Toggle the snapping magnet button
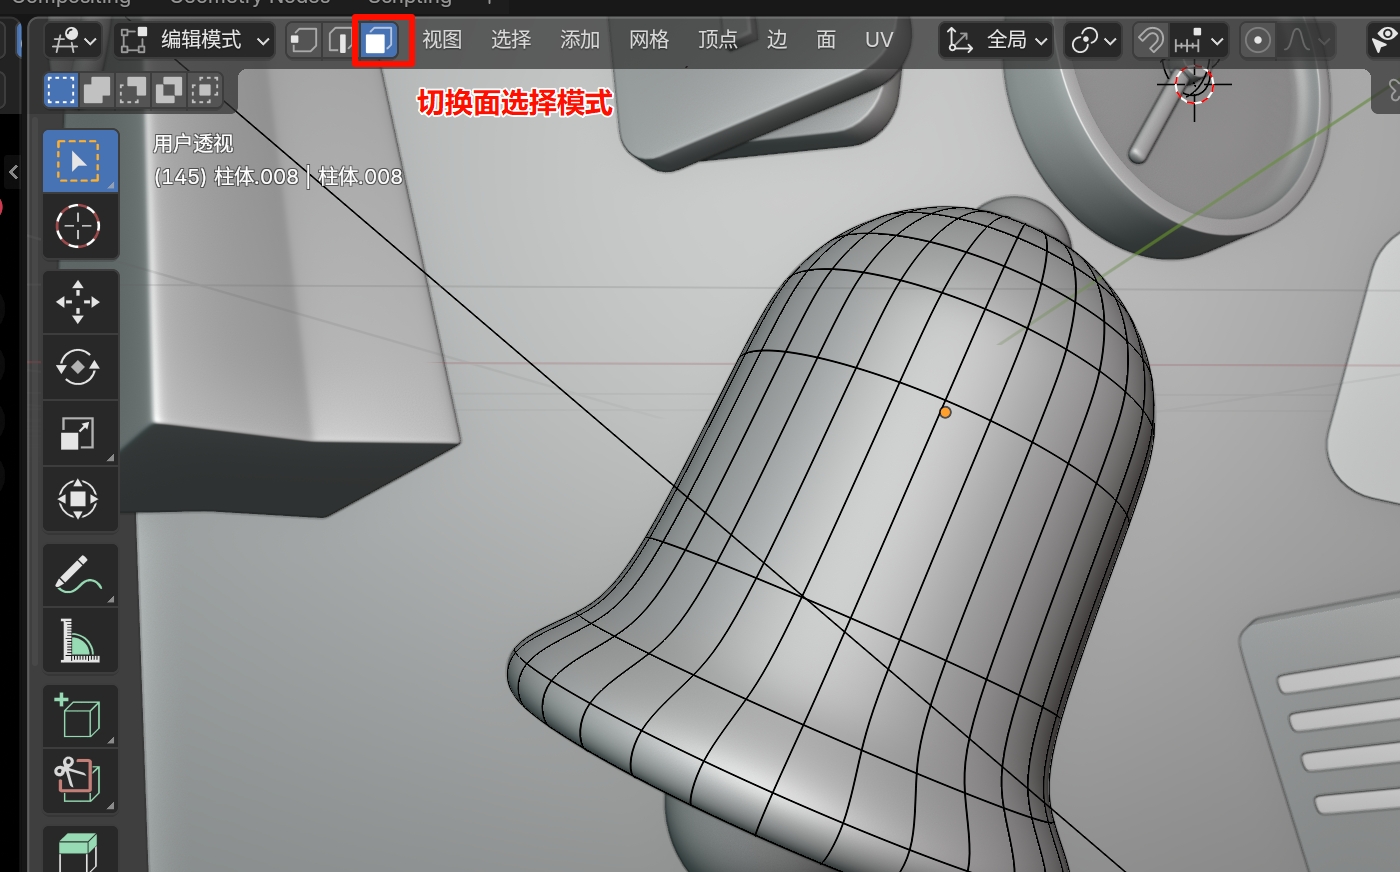 1151,40
